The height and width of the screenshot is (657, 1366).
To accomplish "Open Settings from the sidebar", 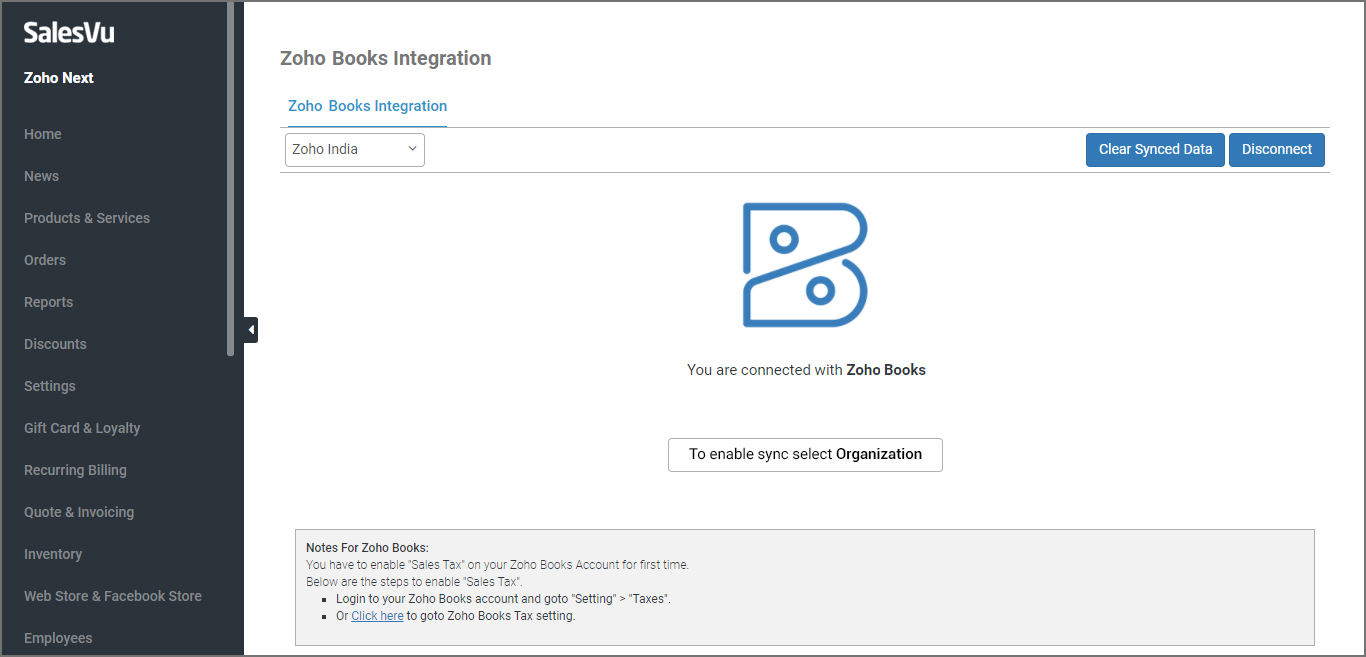I will click(50, 386).
